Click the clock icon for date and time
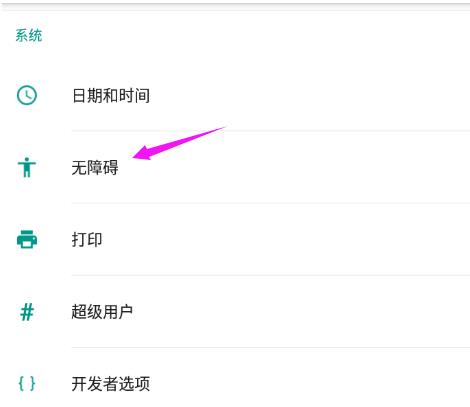The image size is (470, 407). (27, 95)
